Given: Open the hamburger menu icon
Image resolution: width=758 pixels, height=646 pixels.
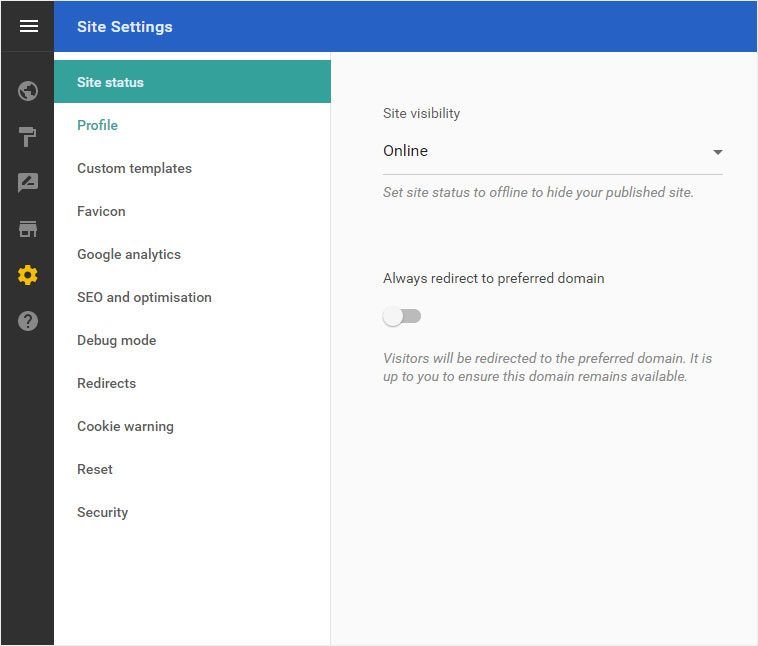Looking at the screenshot, I should [29, 26].
